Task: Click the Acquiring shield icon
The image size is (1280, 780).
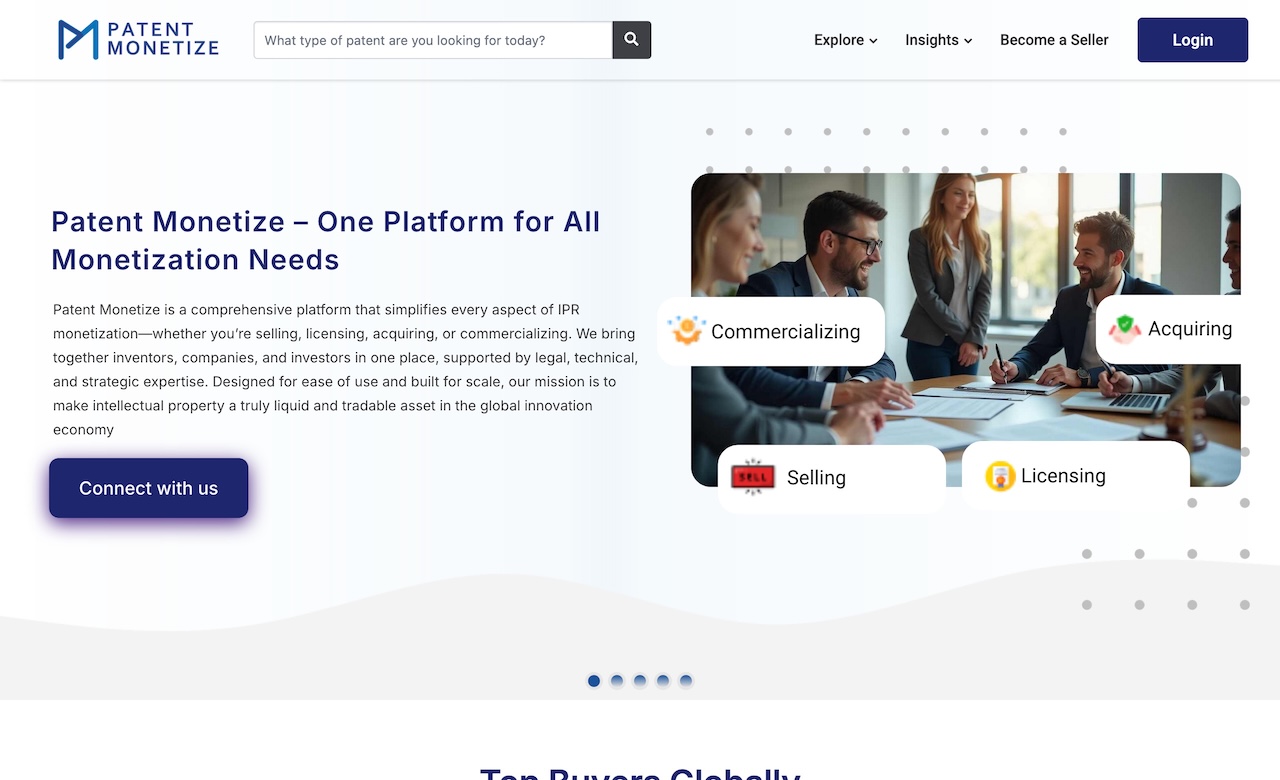Action: (1124, 328)
